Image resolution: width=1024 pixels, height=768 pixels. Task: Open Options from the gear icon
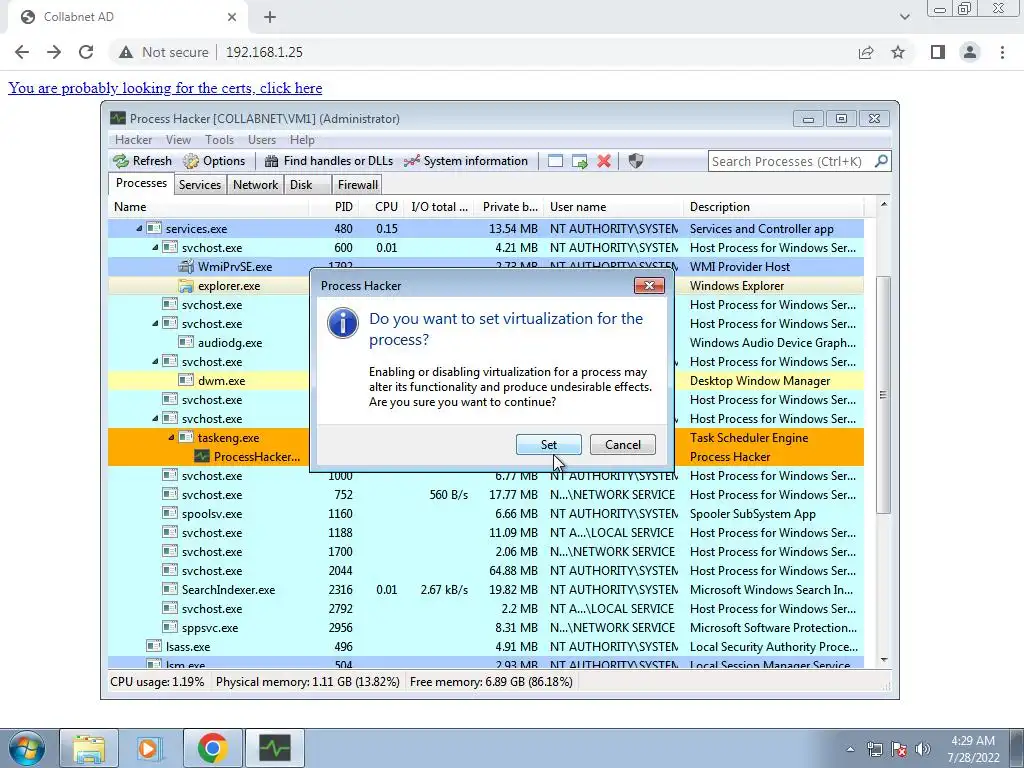tap(191, 161)
